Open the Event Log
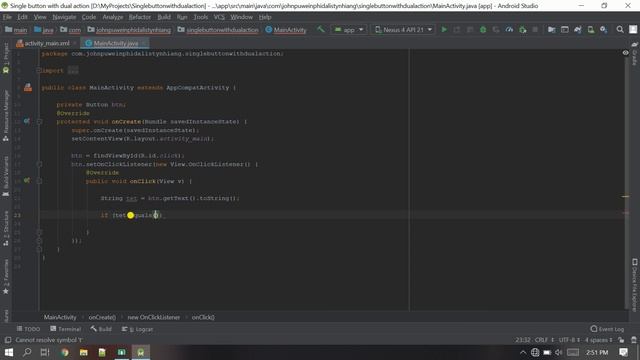 (x=607, y=329)
